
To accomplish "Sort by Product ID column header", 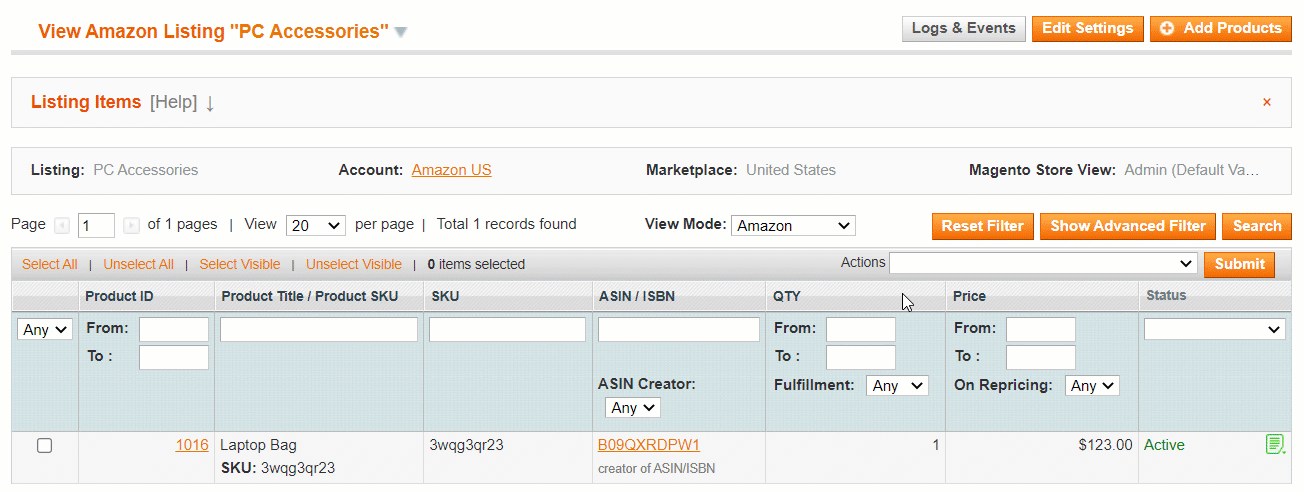I will click(119, 296).
